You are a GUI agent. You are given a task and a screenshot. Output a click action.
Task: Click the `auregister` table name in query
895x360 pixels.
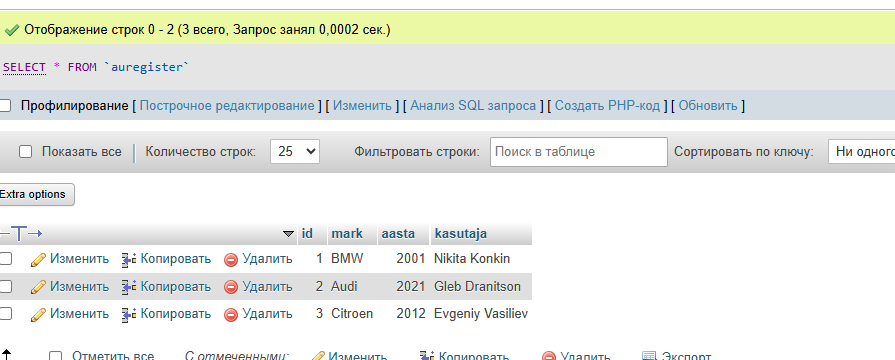point(146,67)
